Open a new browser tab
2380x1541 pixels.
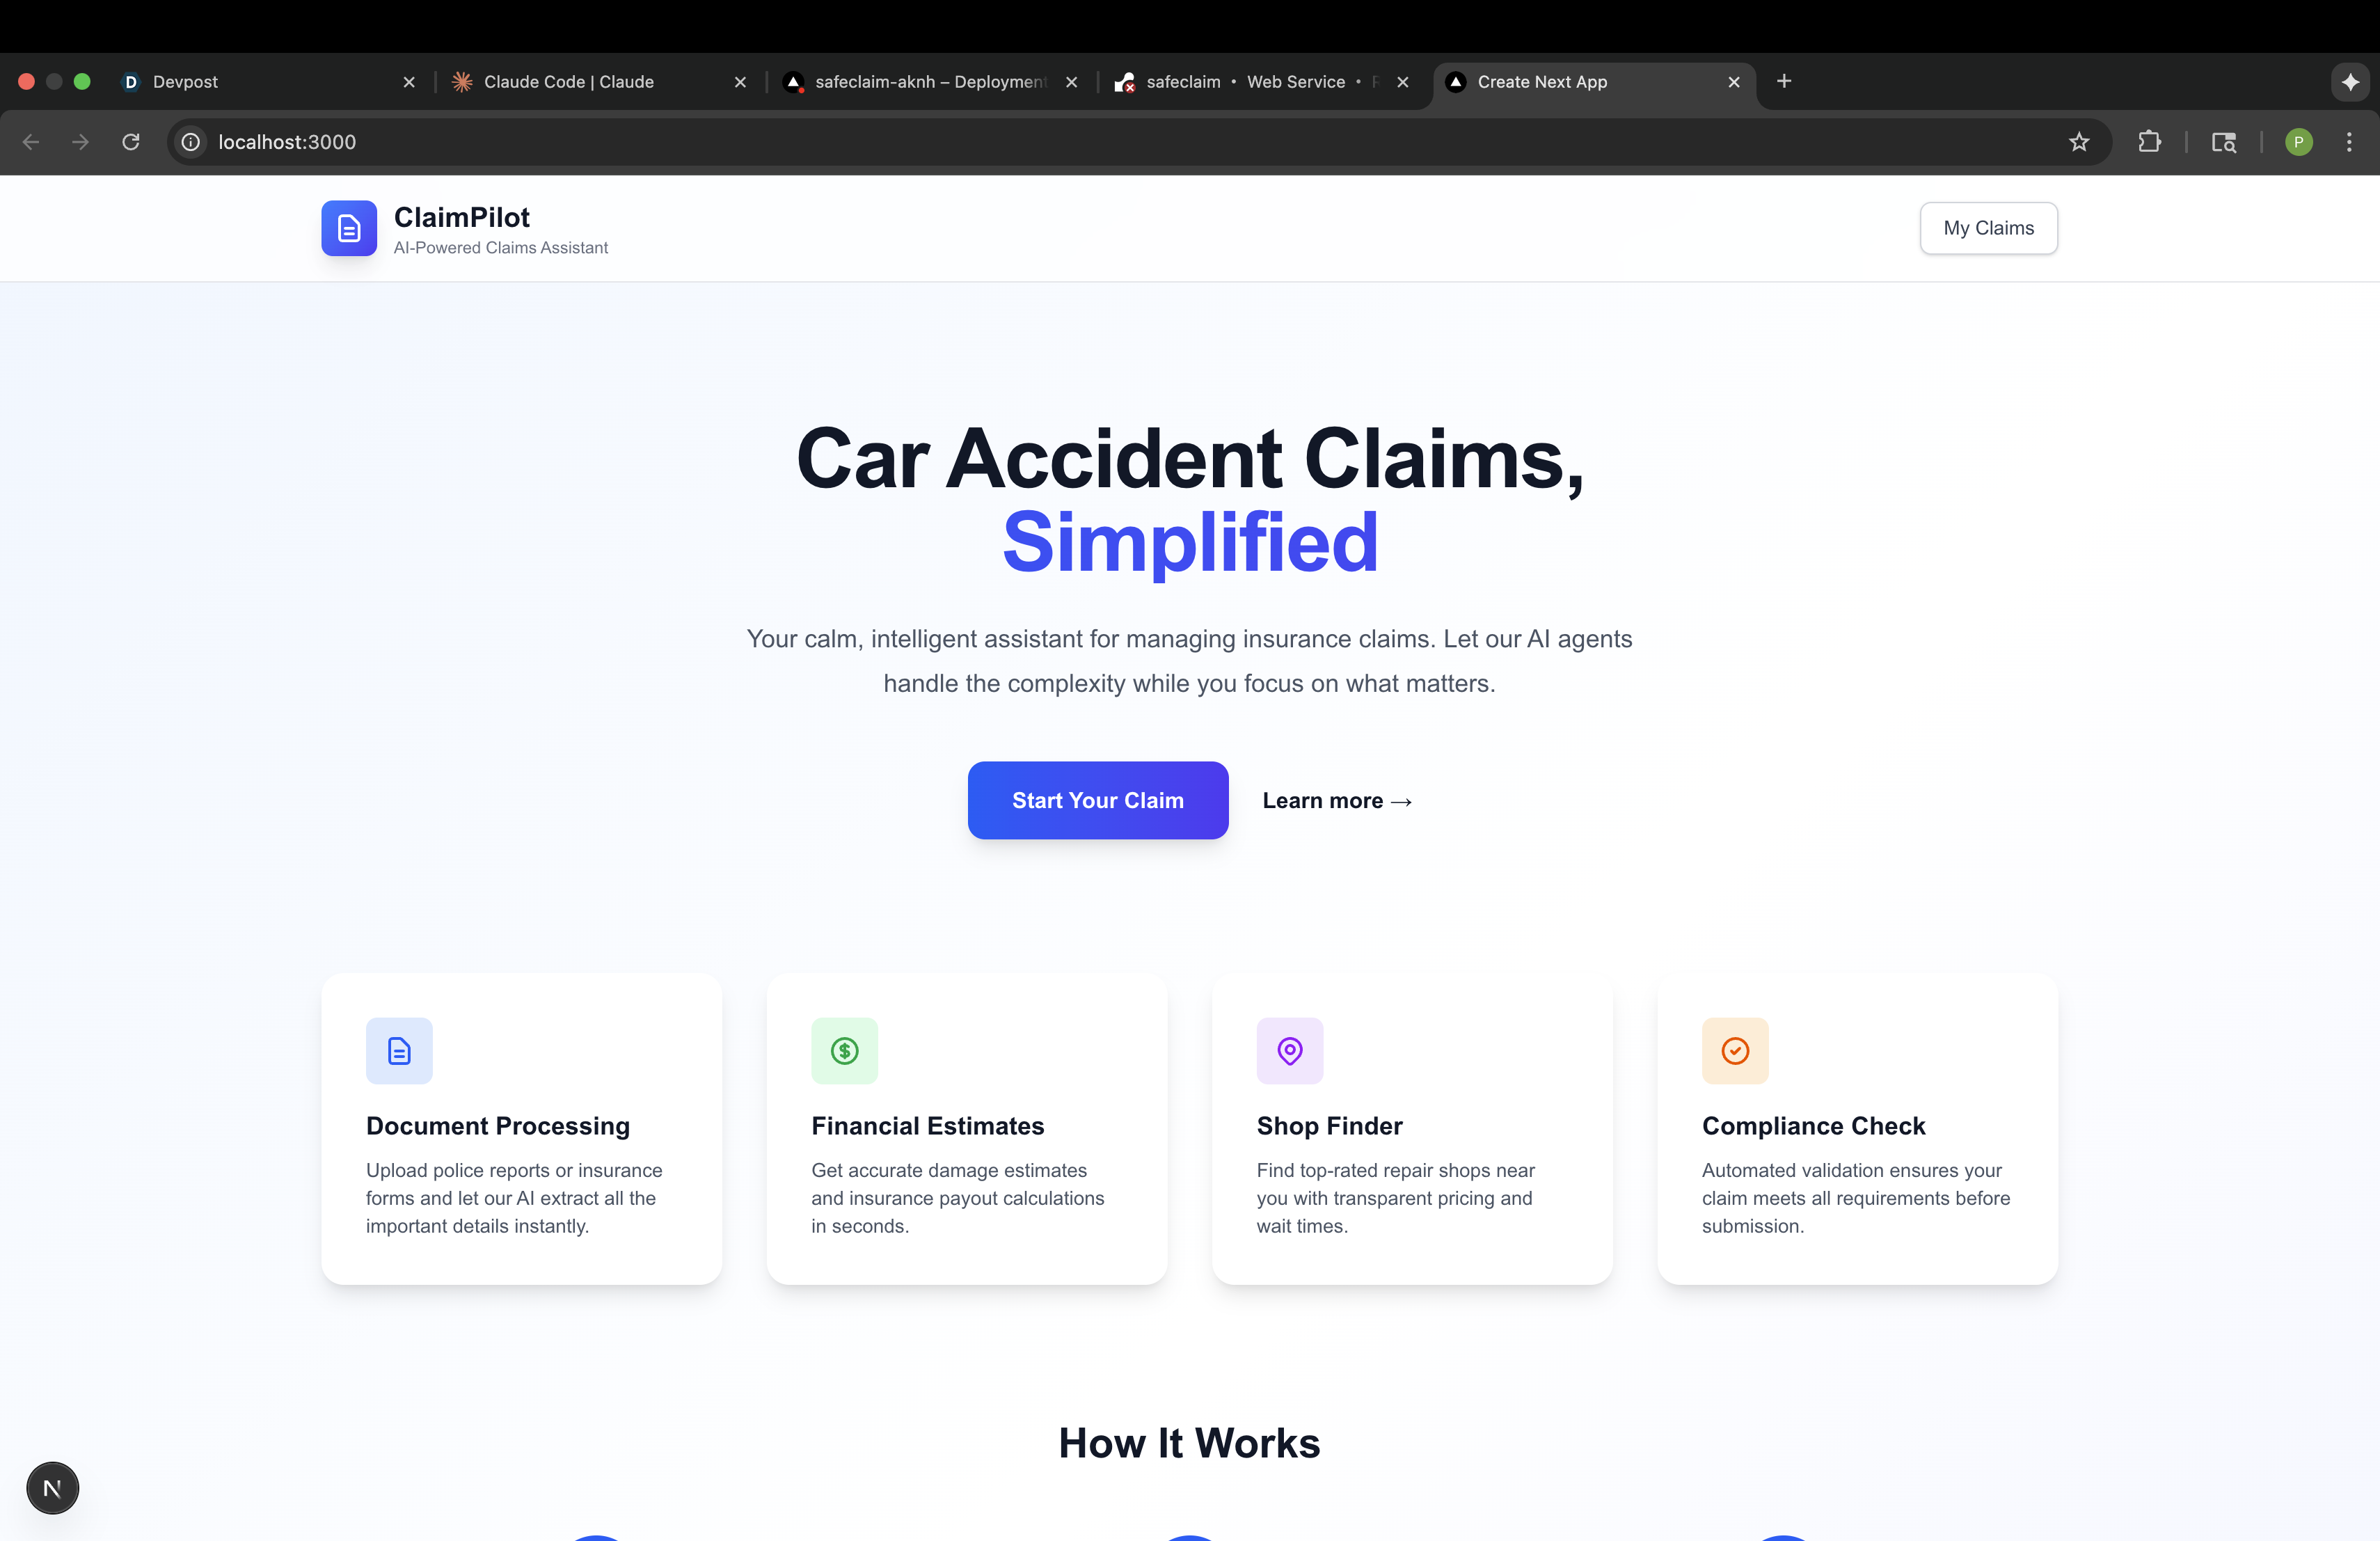(x=1784, y=81)
